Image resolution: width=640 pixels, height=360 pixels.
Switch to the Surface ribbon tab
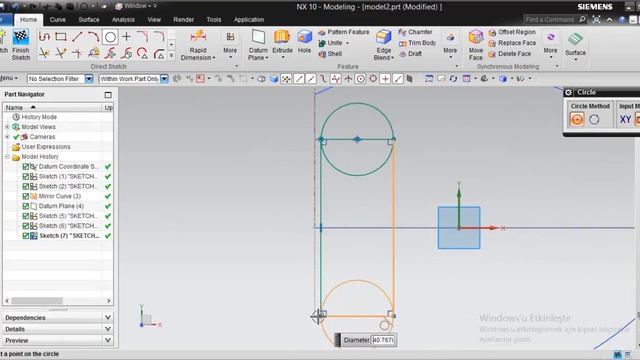tap(89, 20)
